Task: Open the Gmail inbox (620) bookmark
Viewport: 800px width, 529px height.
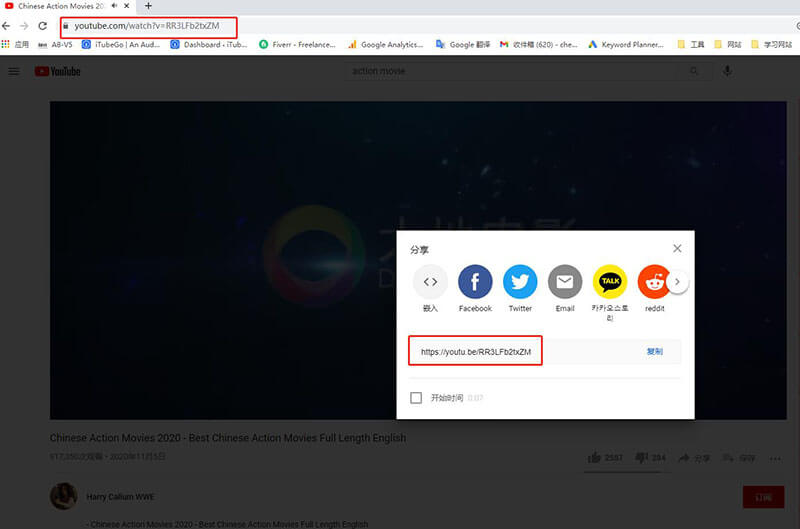Action: (x=538, y=44)
